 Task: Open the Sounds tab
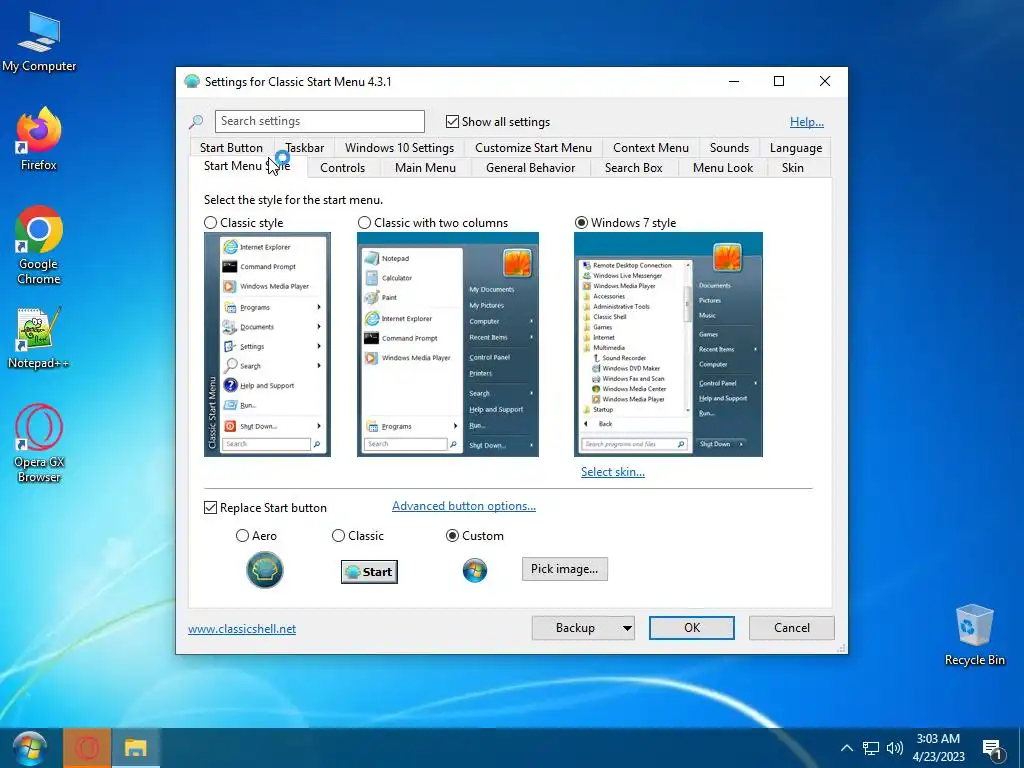click(729, 148)
